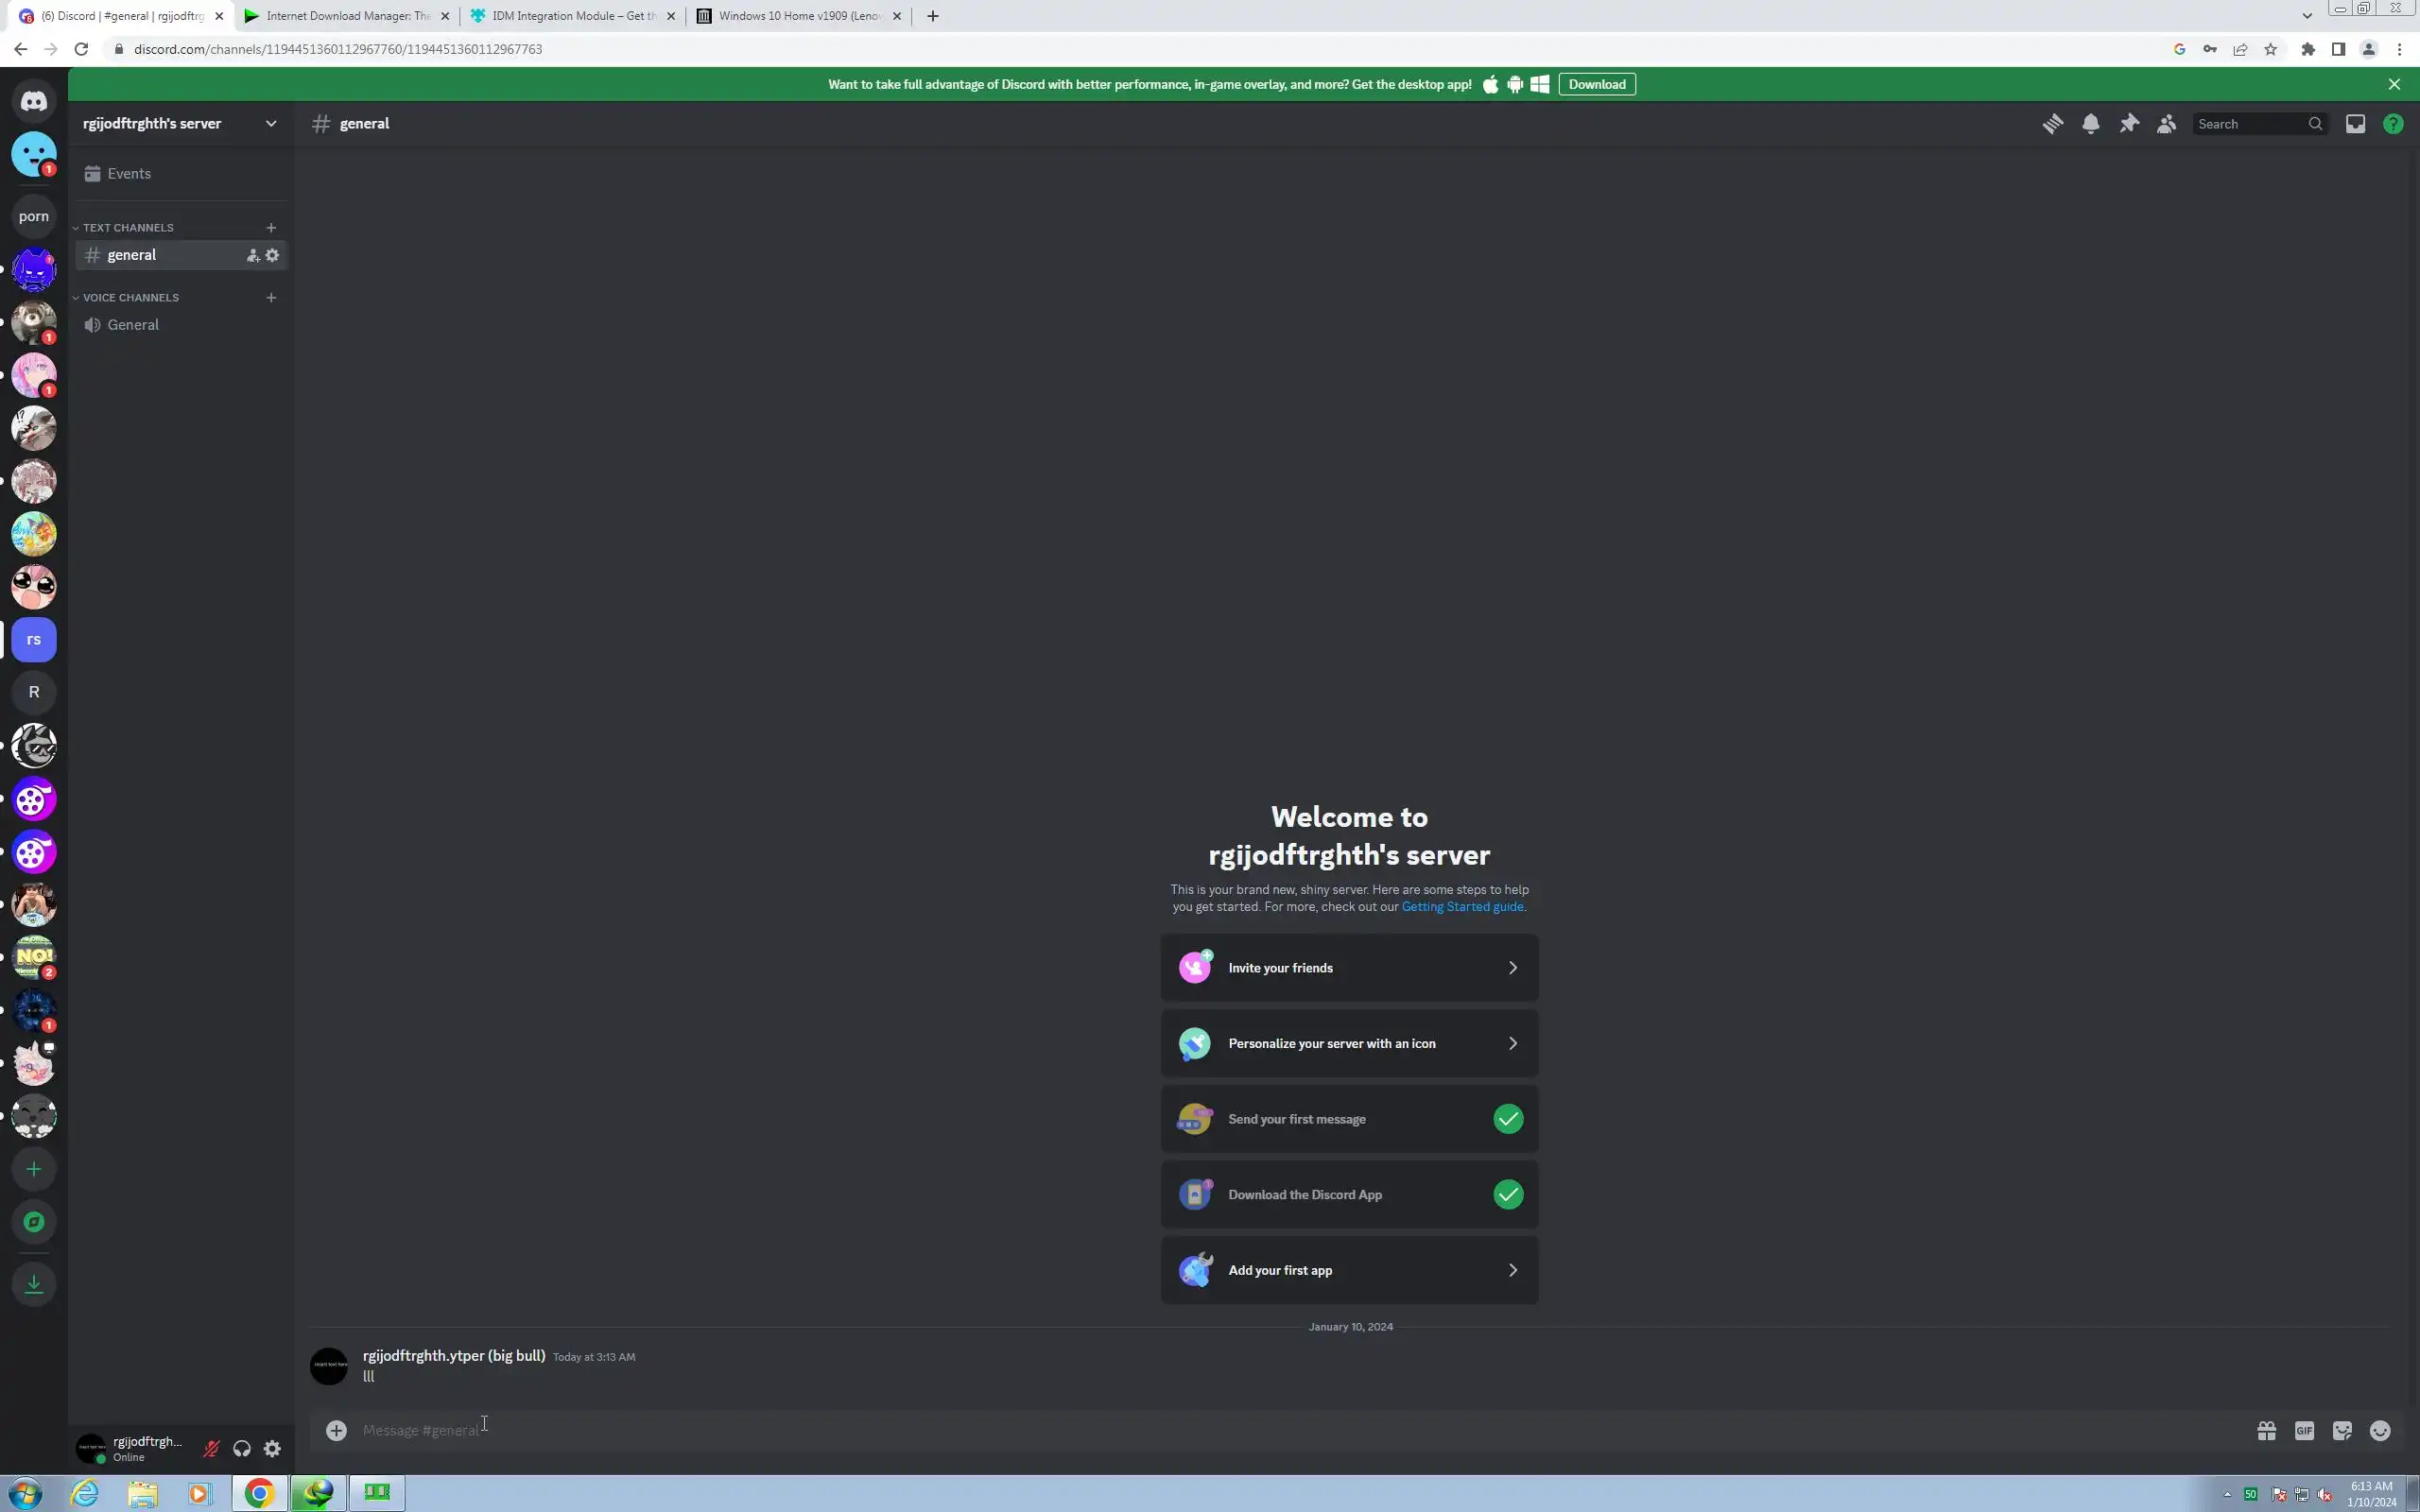2420x1512 pixels.
Task: Toggle headphones deafen in user panel
Action: tap(242, 1448)
